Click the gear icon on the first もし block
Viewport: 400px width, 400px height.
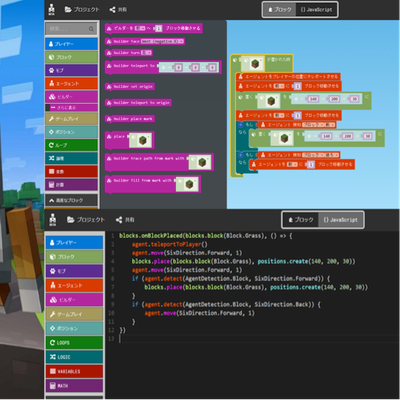tap(240, 125)
